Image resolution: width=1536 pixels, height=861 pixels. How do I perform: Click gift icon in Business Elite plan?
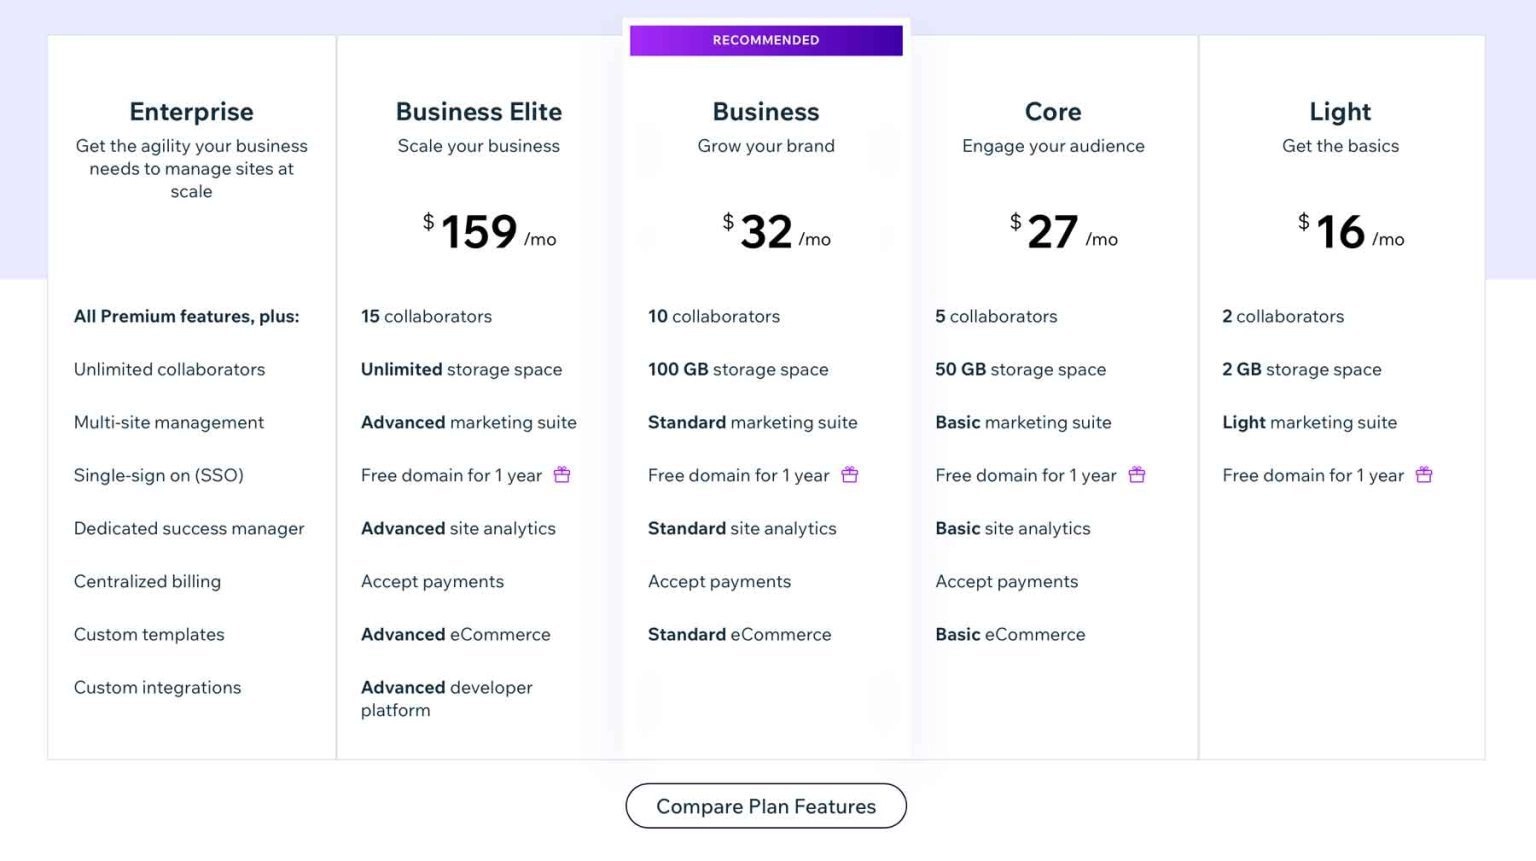click(562, 475)
